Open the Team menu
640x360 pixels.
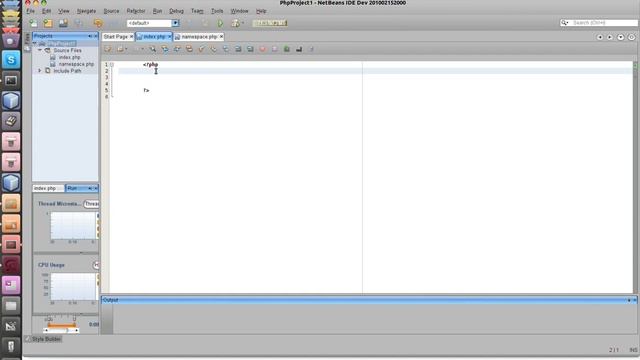[197, 11]
